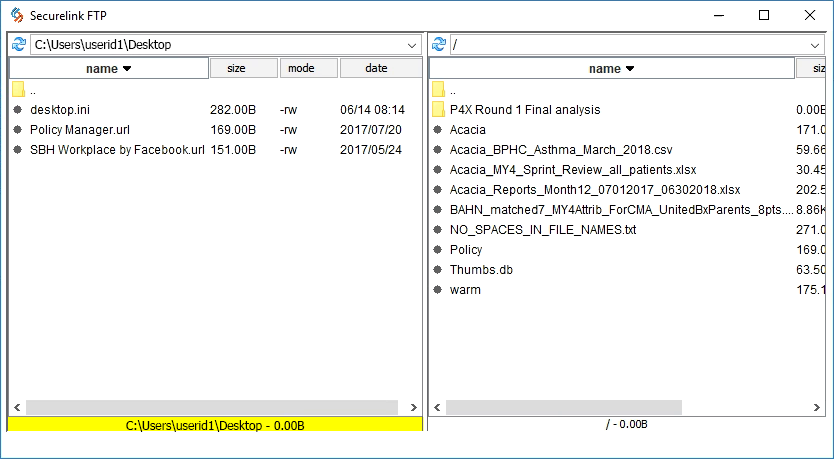The height and width of the screenshot is (459, 834).
Task: Click the remote pane refresh icon
Action: [438, 45]
